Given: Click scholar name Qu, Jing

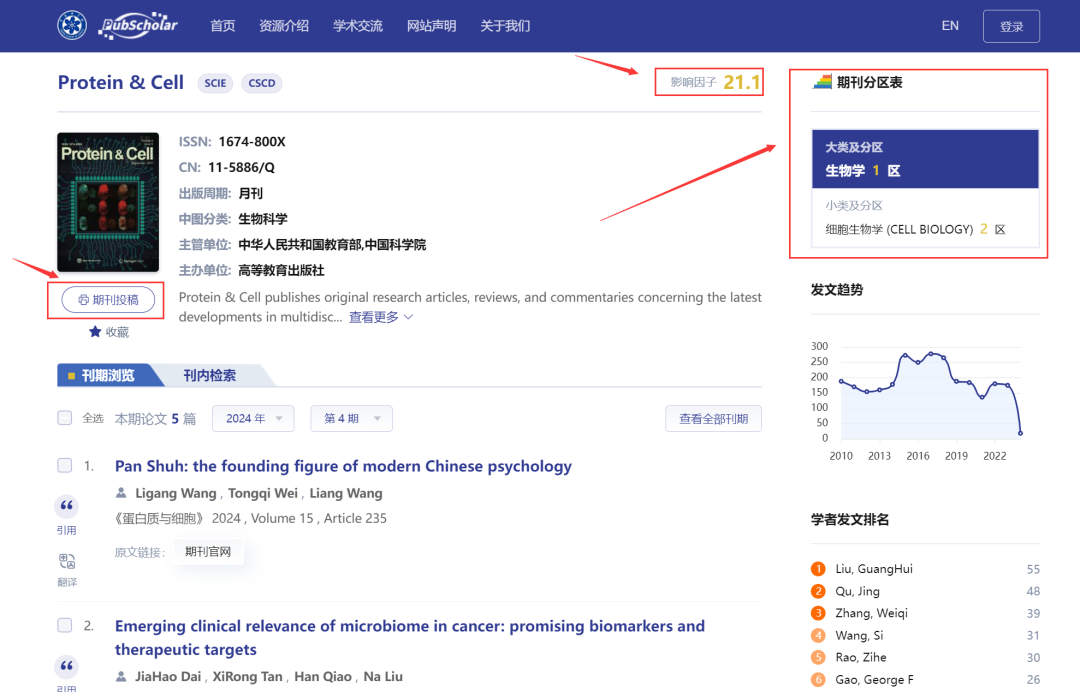Looking at the screenshot, I should pos(858,591).
